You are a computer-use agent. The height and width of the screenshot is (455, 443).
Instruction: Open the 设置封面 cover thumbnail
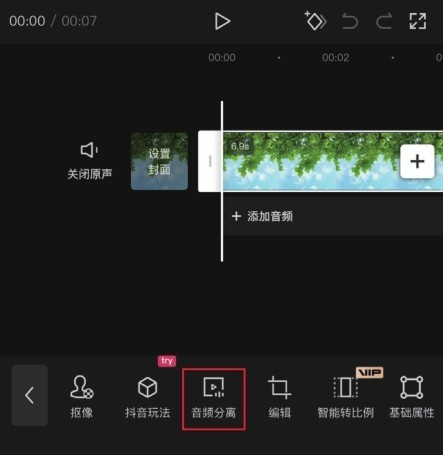click(x=159, y=161)
